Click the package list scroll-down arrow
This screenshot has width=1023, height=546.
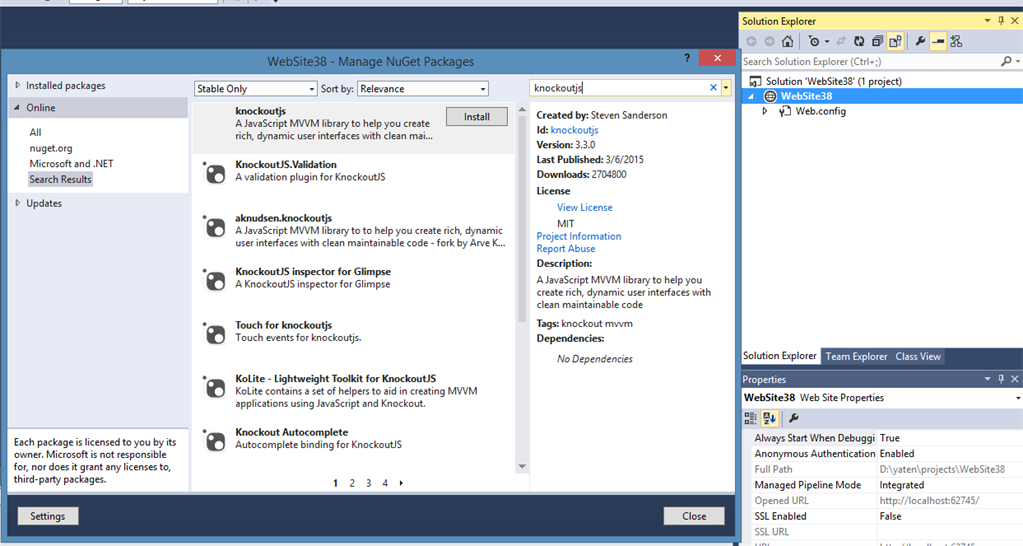522,466
